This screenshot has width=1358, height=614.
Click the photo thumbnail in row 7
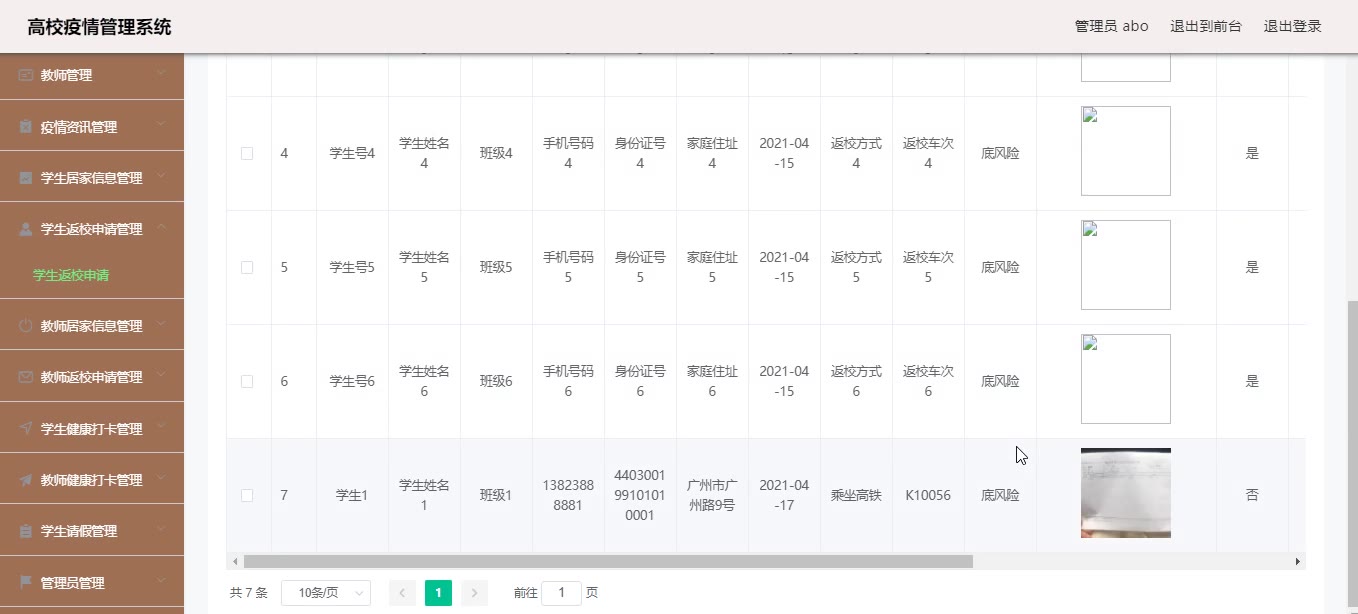tap(1125, 493)
